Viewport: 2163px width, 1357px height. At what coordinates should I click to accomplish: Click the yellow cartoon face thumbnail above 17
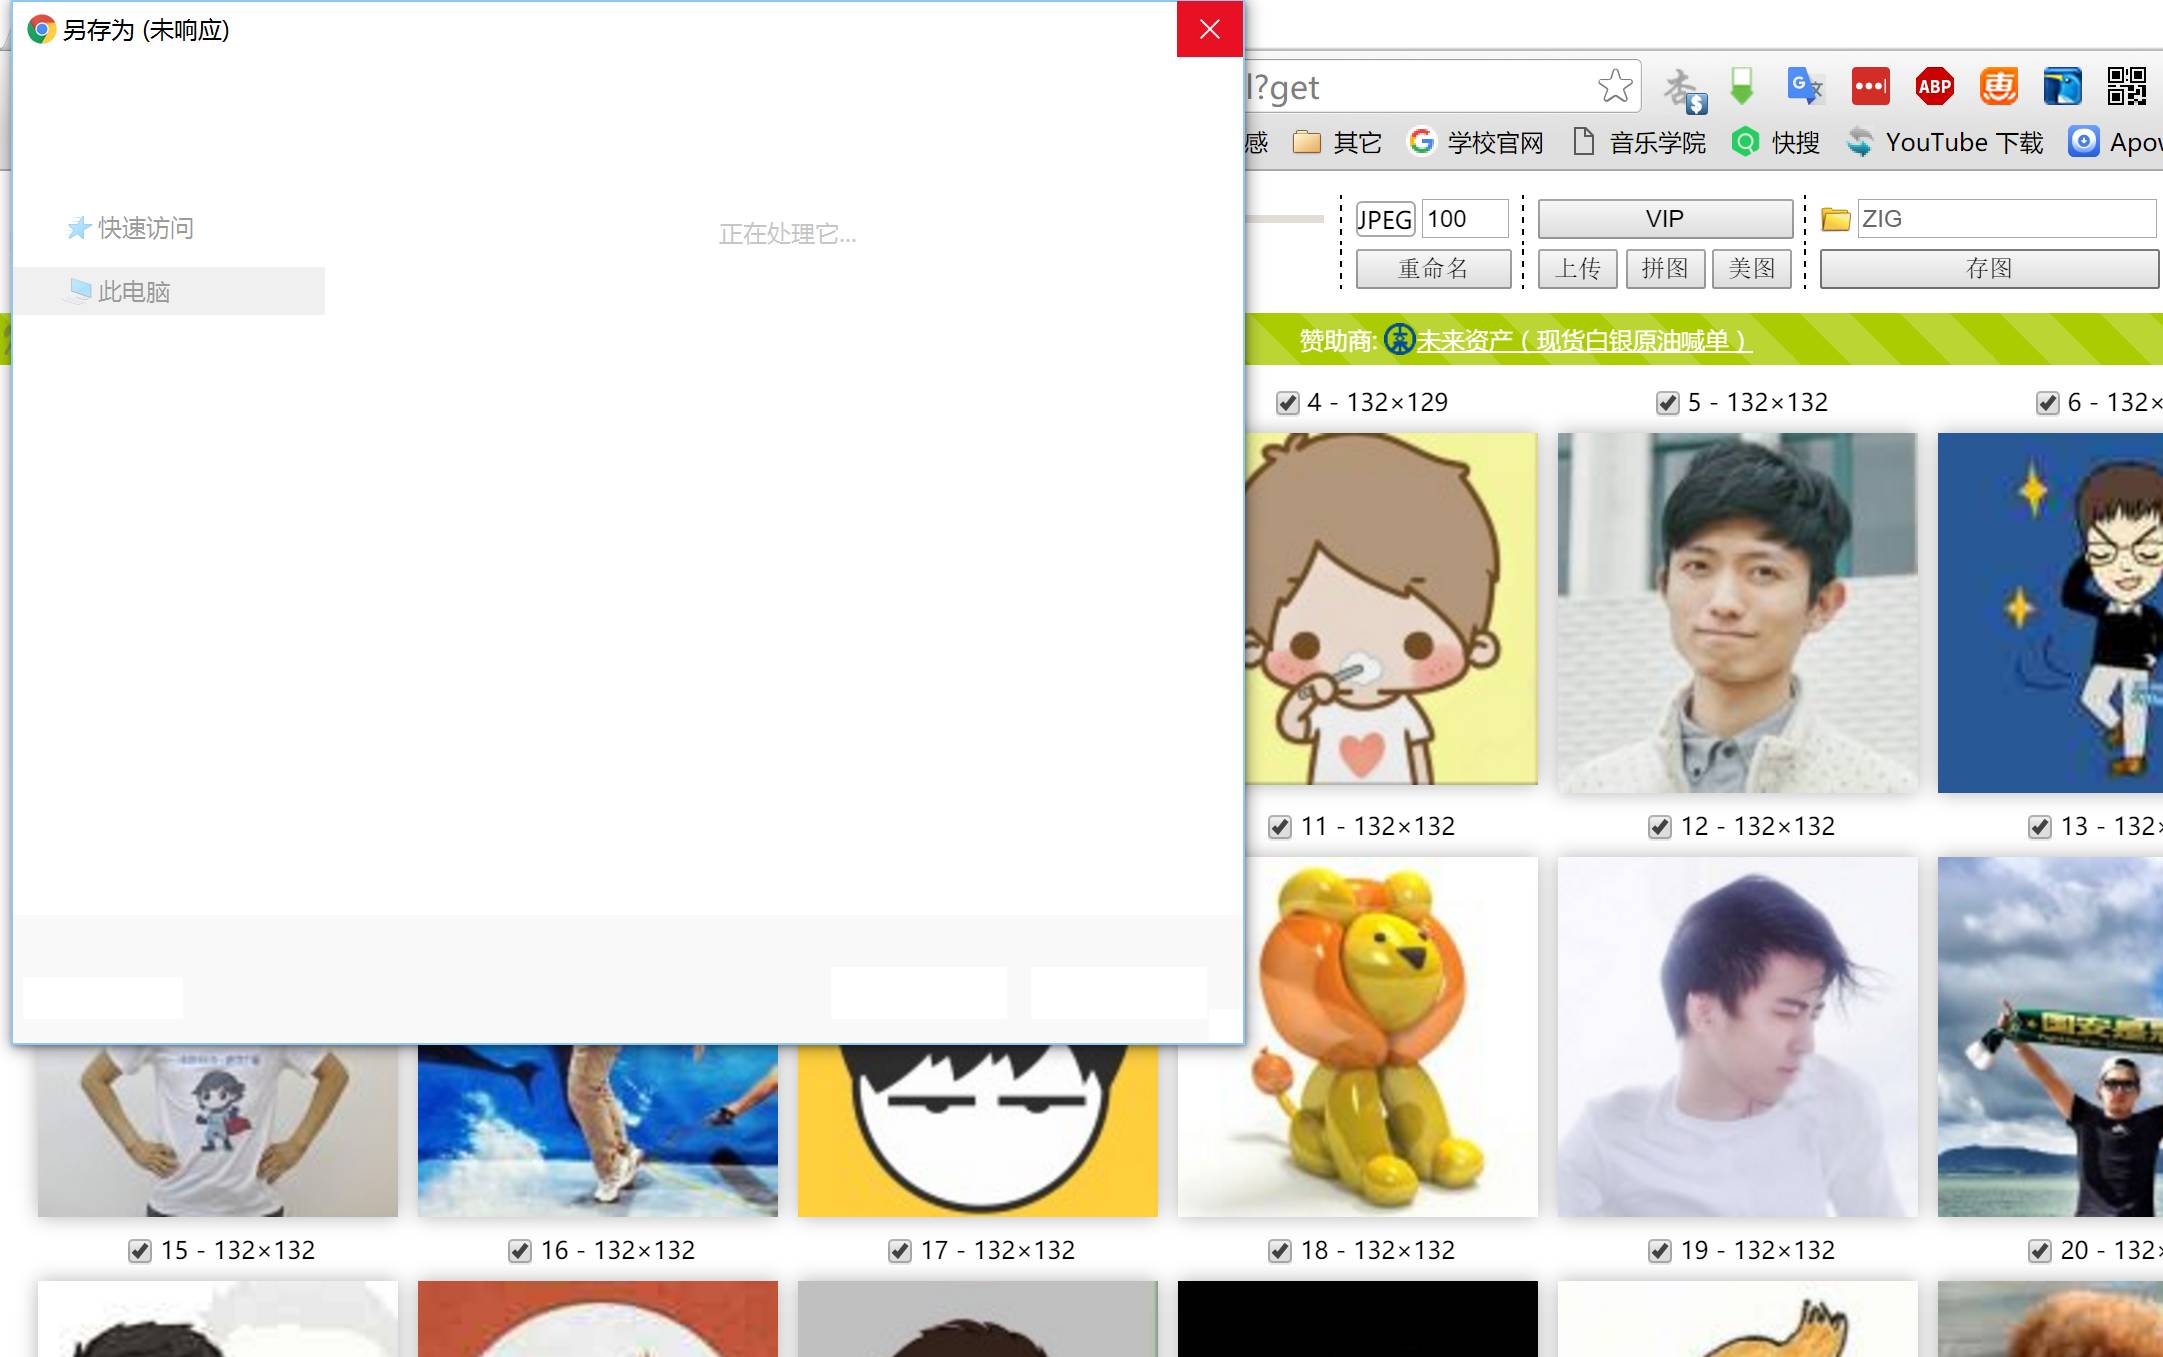click(977, 1130)
